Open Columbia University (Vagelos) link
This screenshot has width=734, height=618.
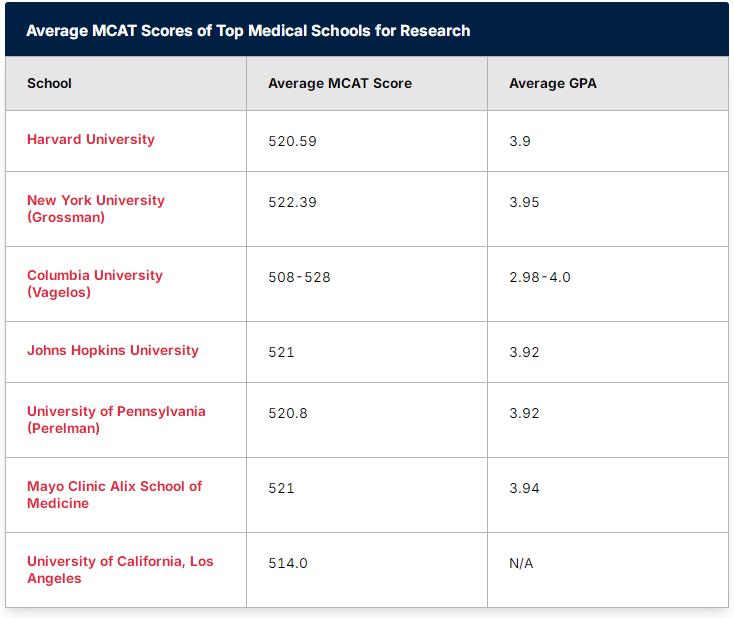95,284
